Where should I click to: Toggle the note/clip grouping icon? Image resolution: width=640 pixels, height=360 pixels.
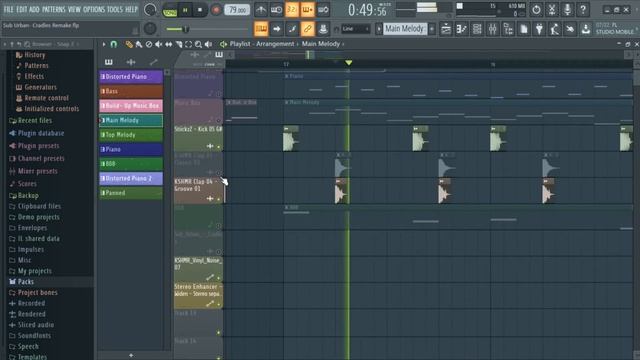[x=292, y=29]
